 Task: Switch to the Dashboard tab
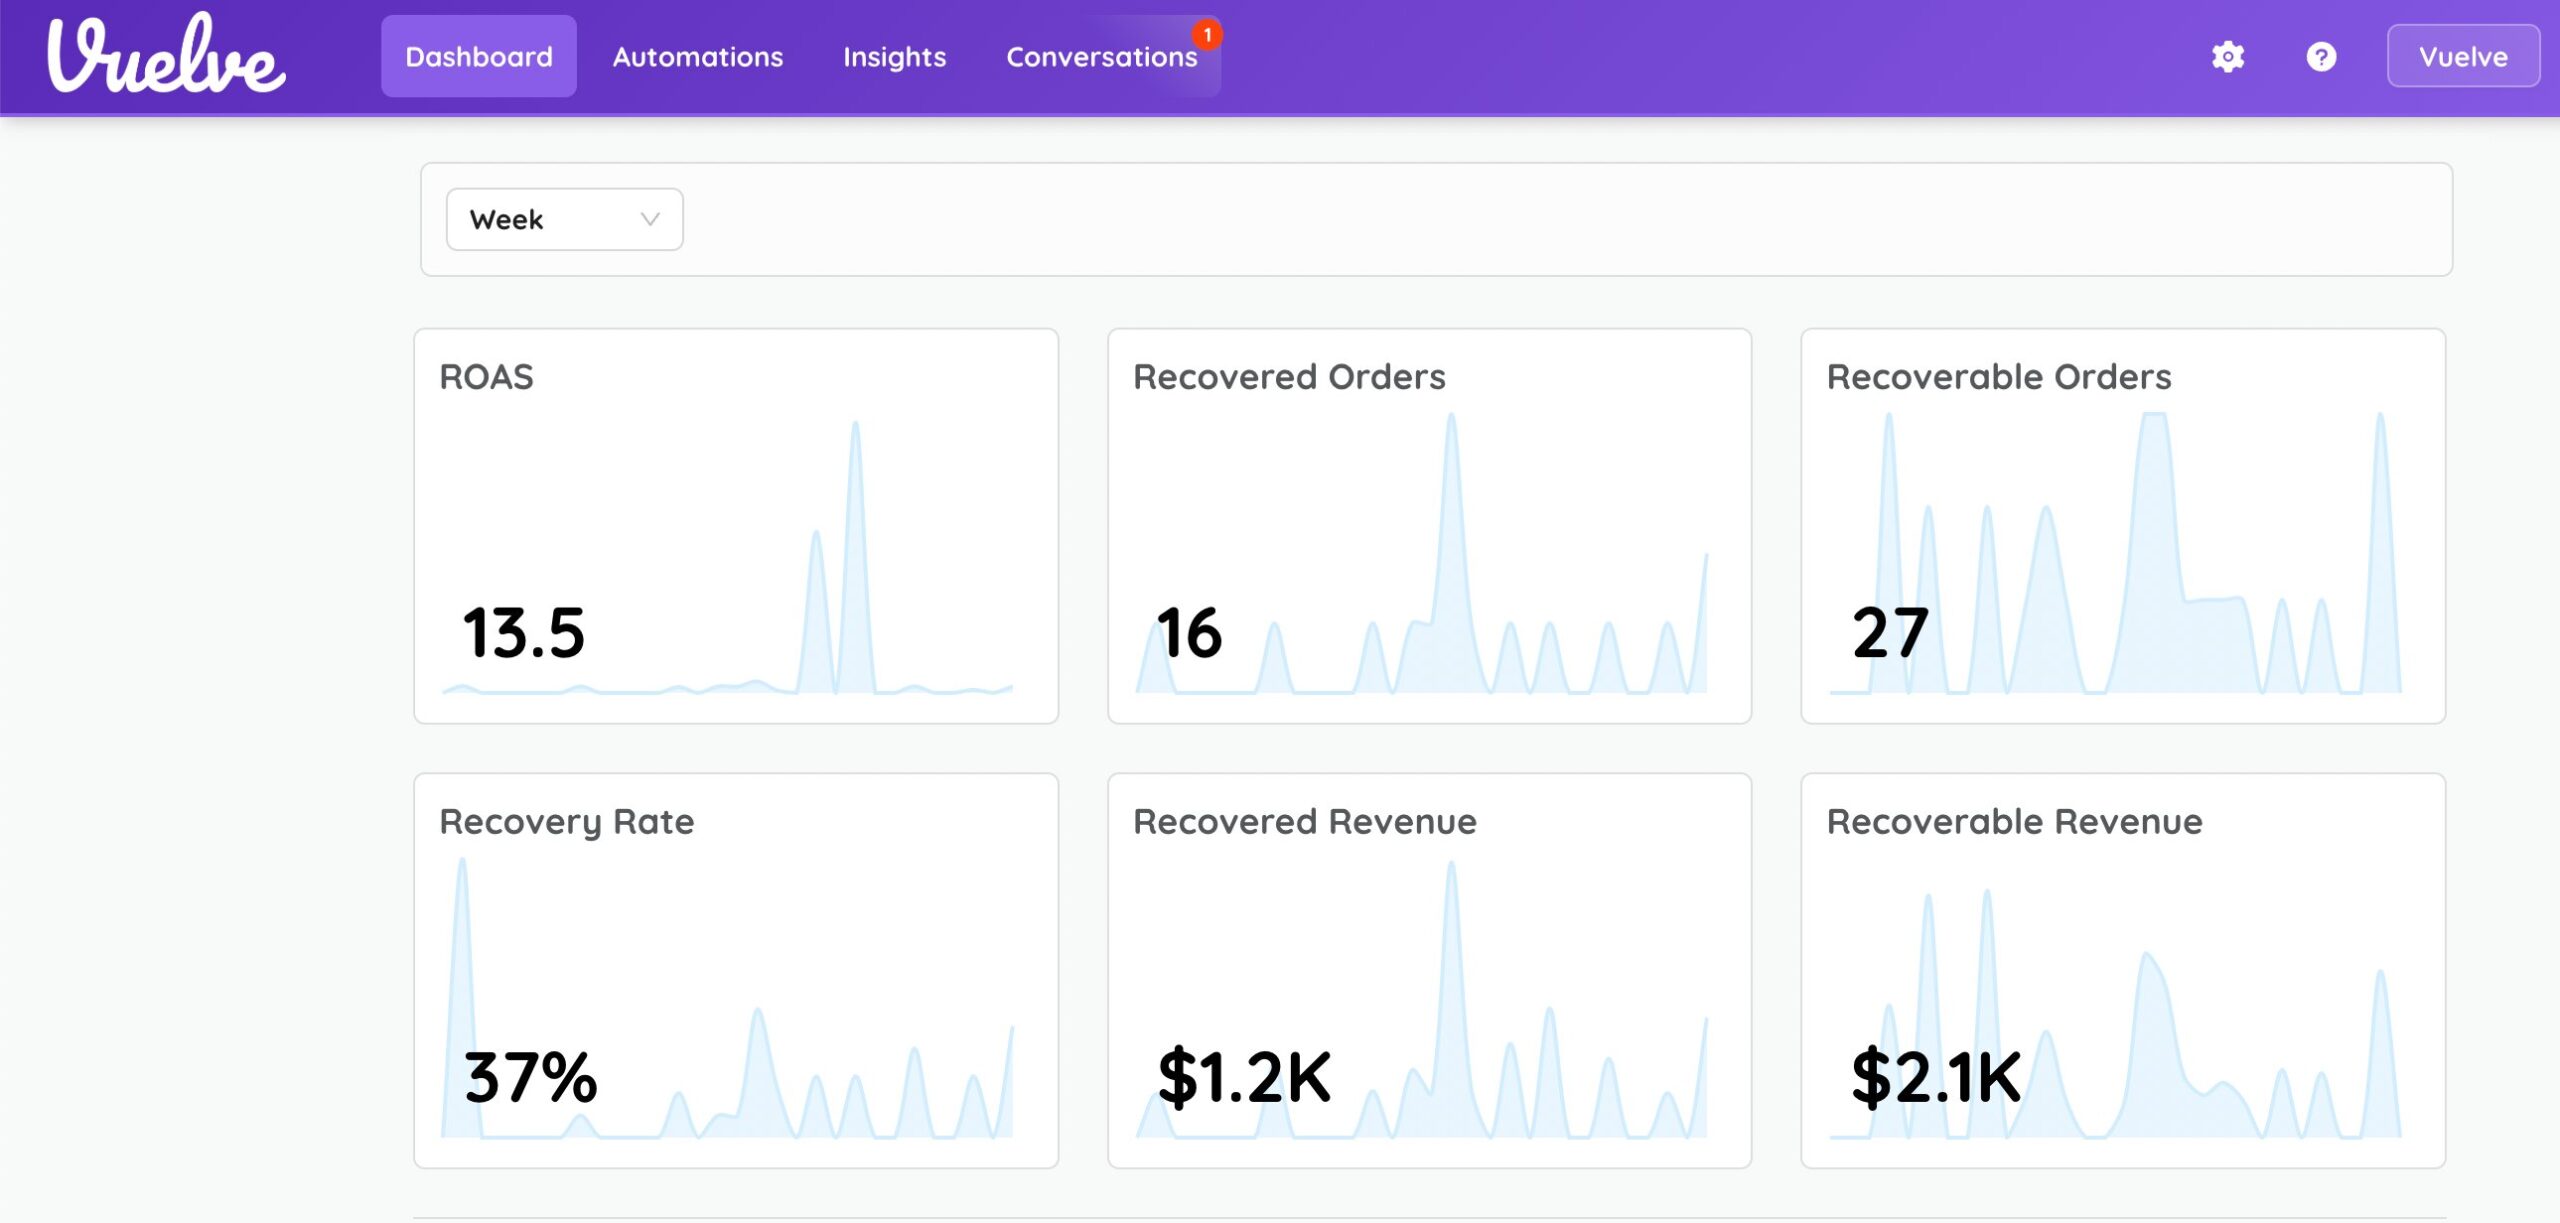478,57
